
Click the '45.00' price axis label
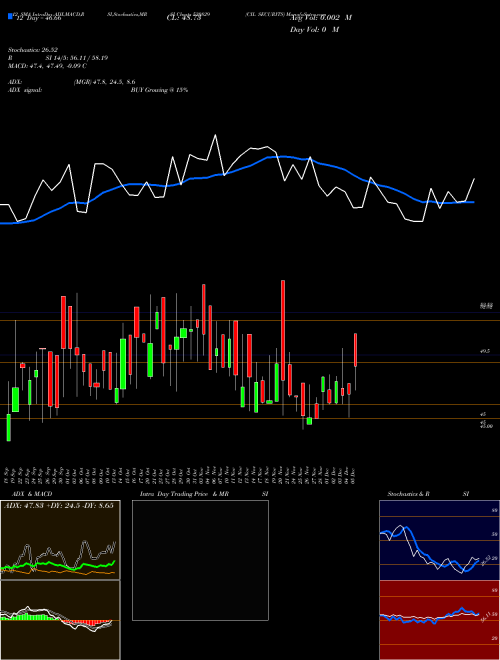[486, 426]
